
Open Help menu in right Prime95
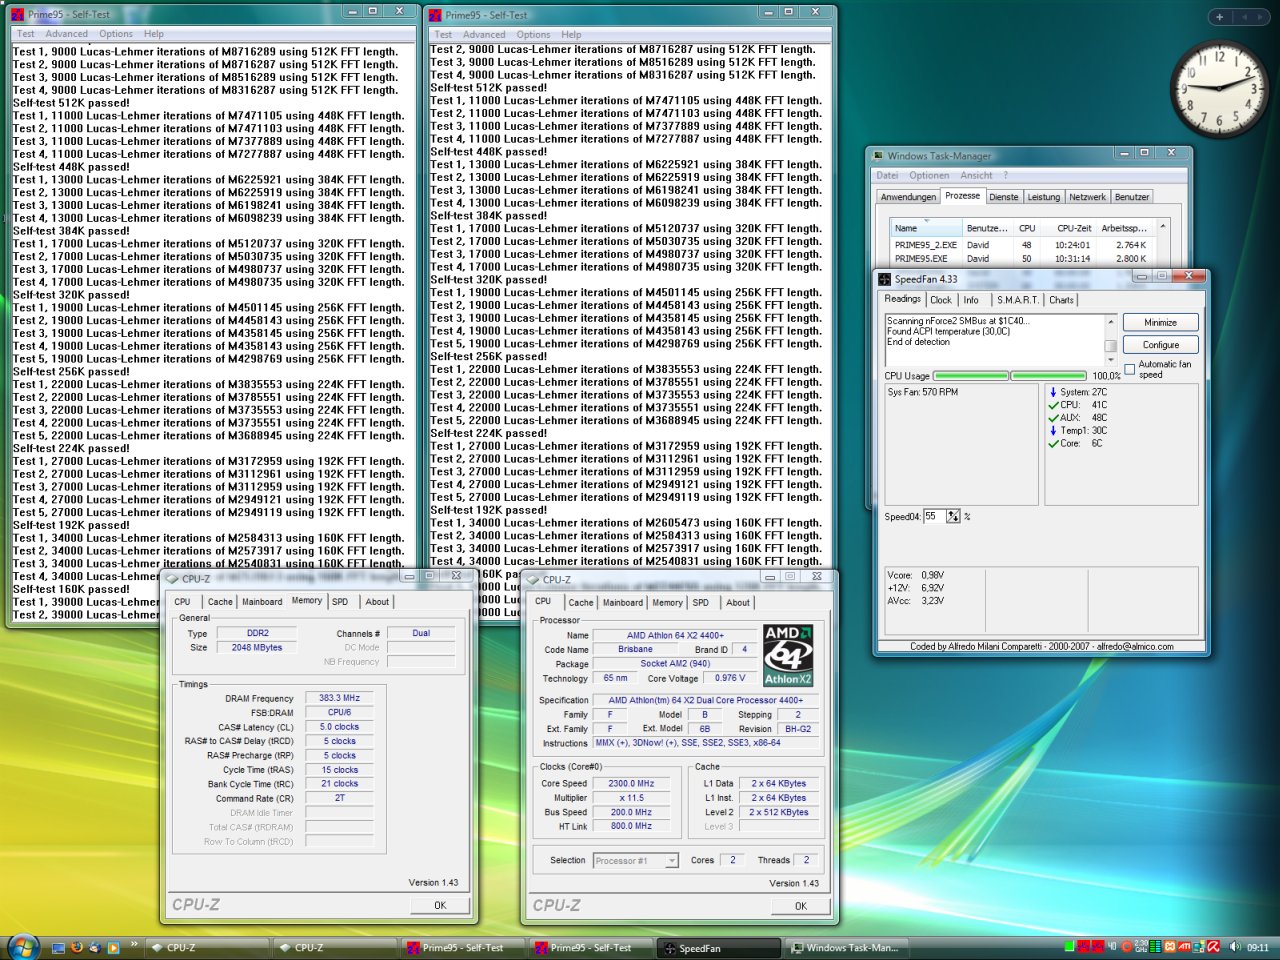point(571,34)
